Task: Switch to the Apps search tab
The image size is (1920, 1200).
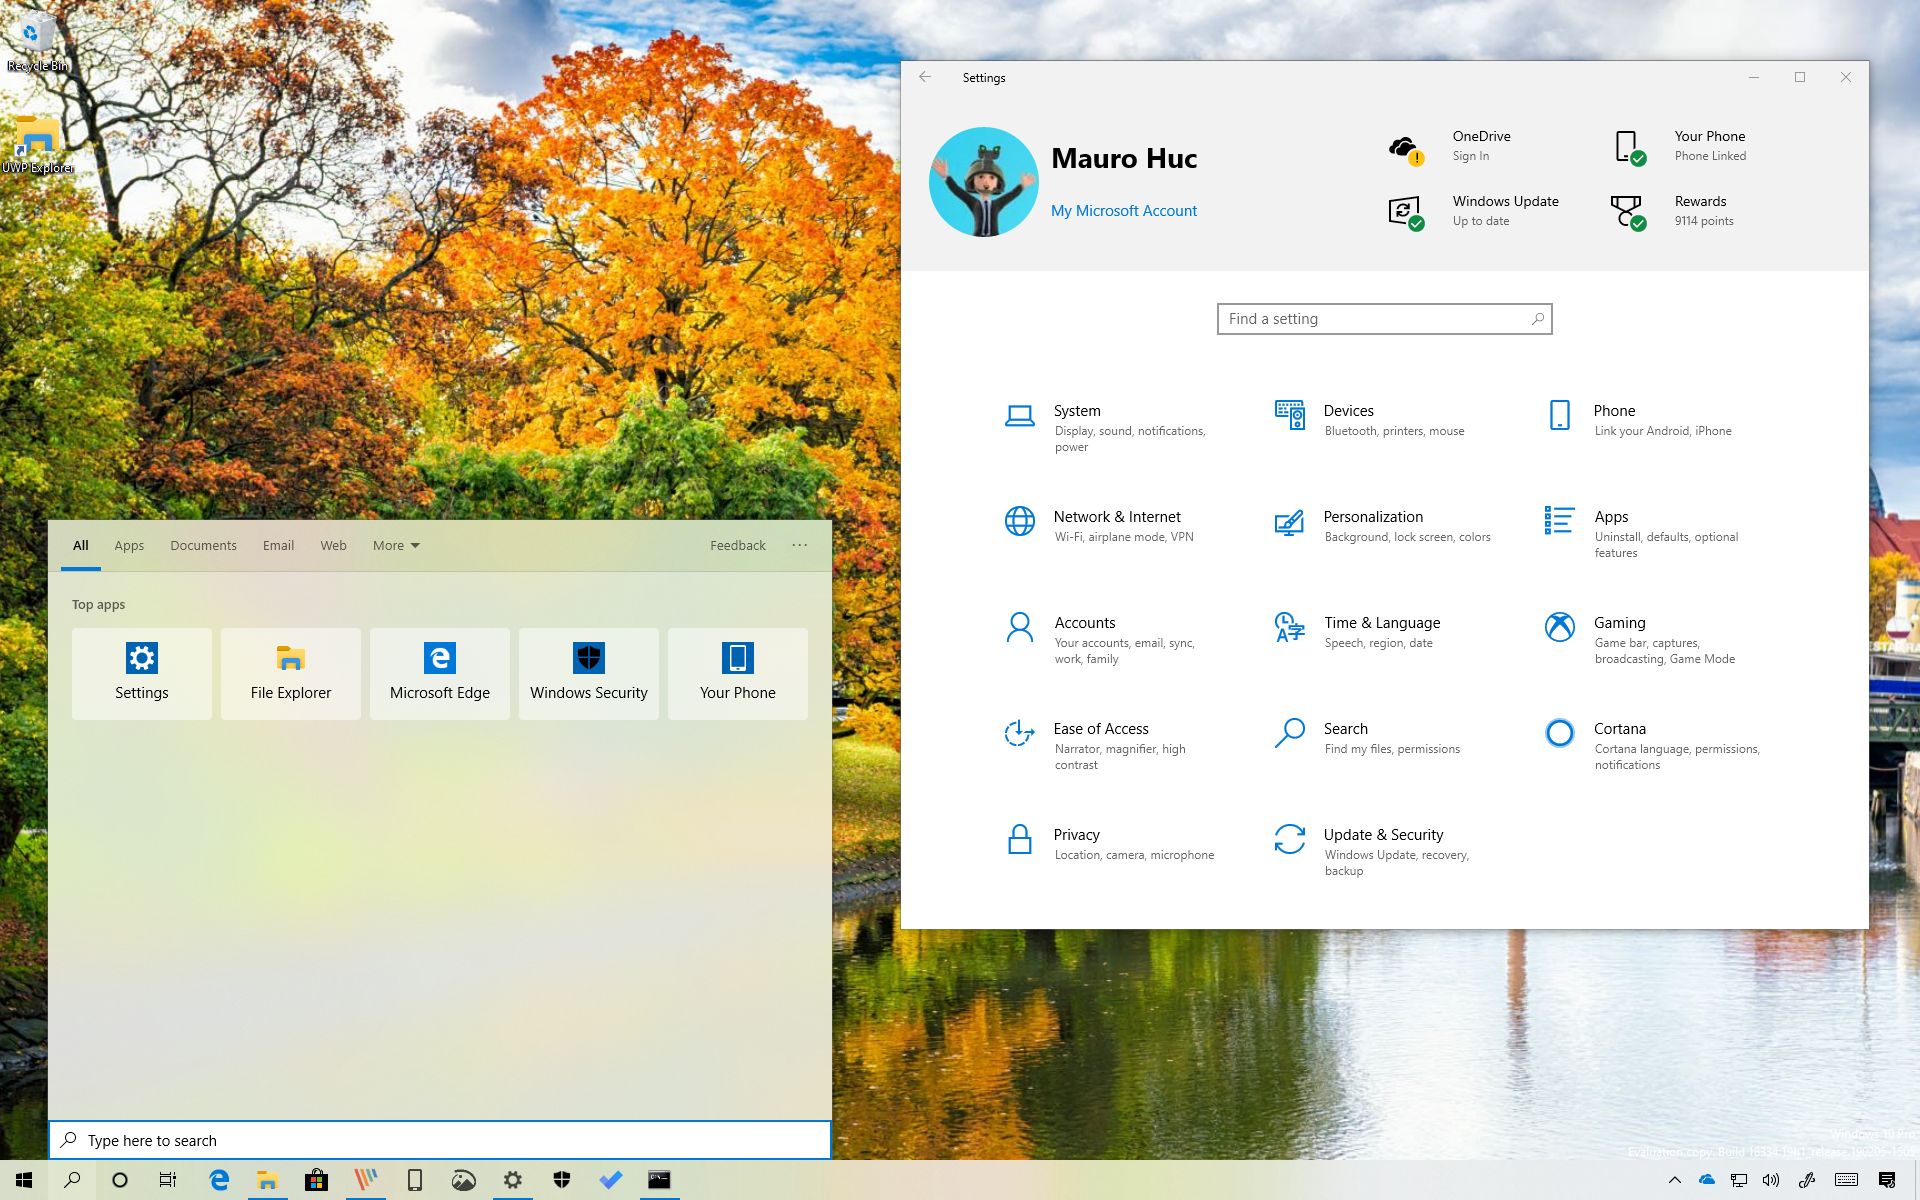Action: 129,545
